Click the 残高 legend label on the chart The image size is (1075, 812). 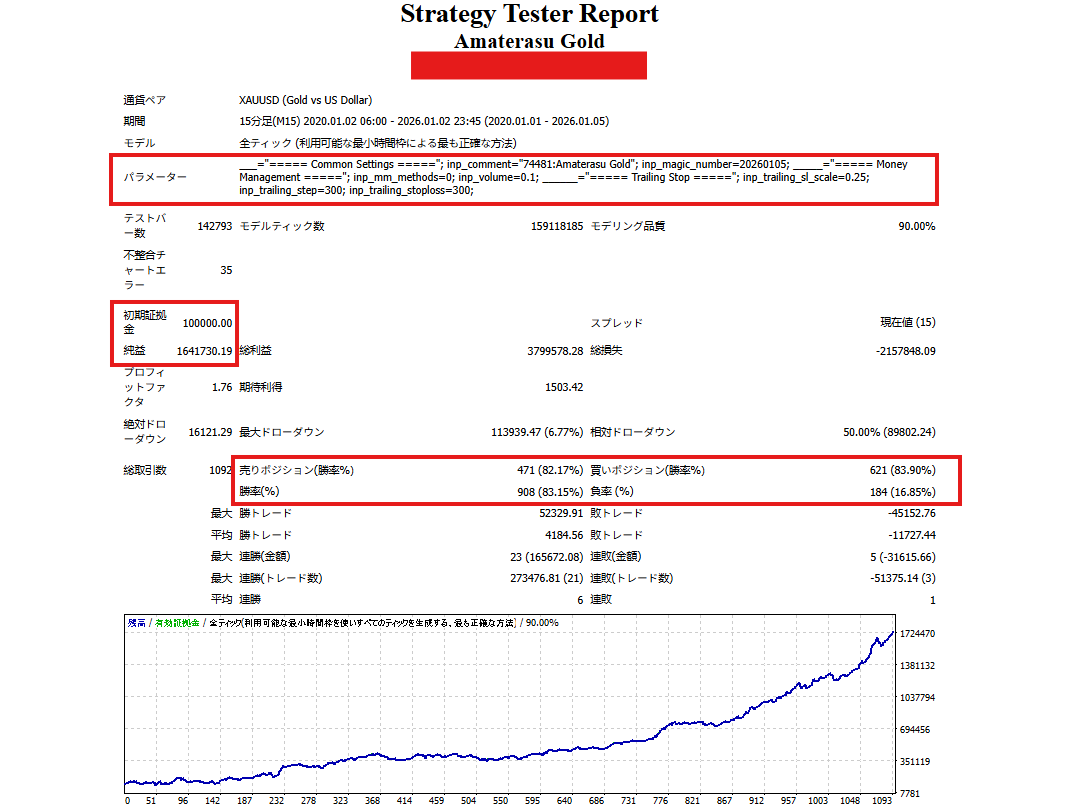(135, 623)
